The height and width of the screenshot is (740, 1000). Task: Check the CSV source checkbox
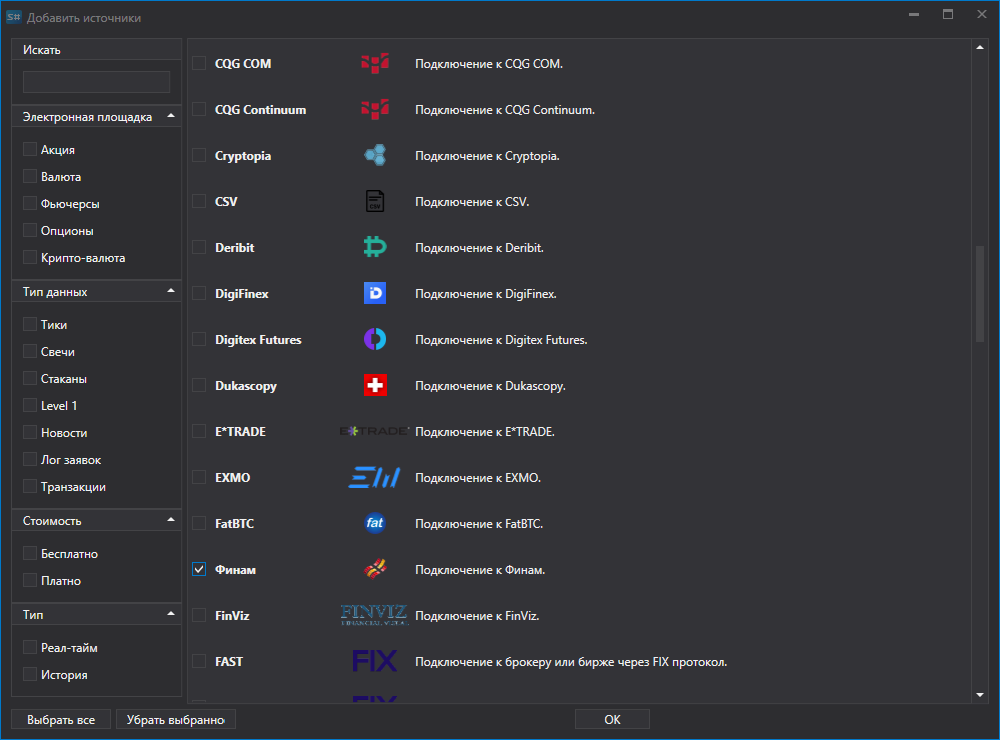pyautogui.click(x=199, y=201)
